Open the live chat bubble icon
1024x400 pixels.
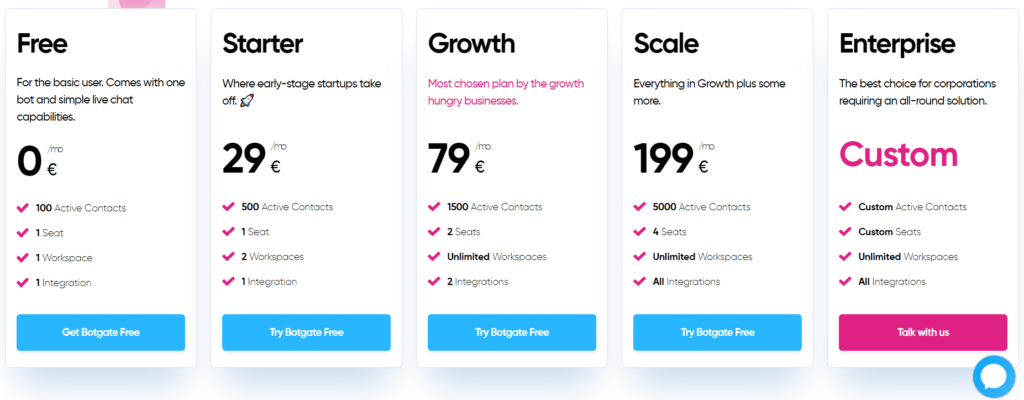click(x=995, y=376)
